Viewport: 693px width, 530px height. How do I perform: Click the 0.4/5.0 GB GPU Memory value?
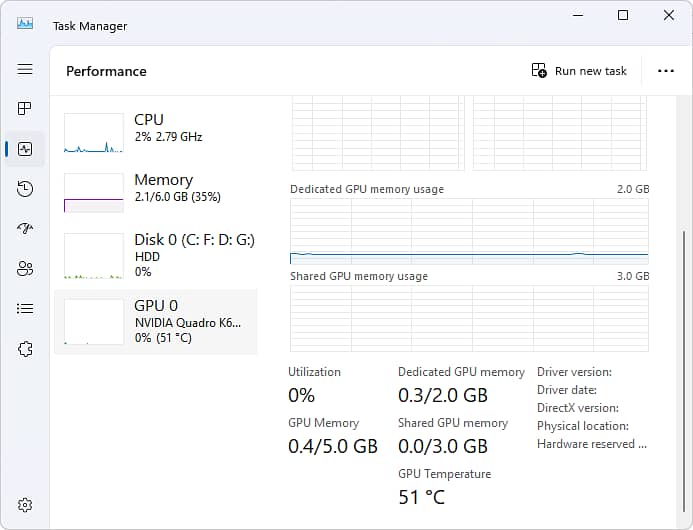pos(333,446)
